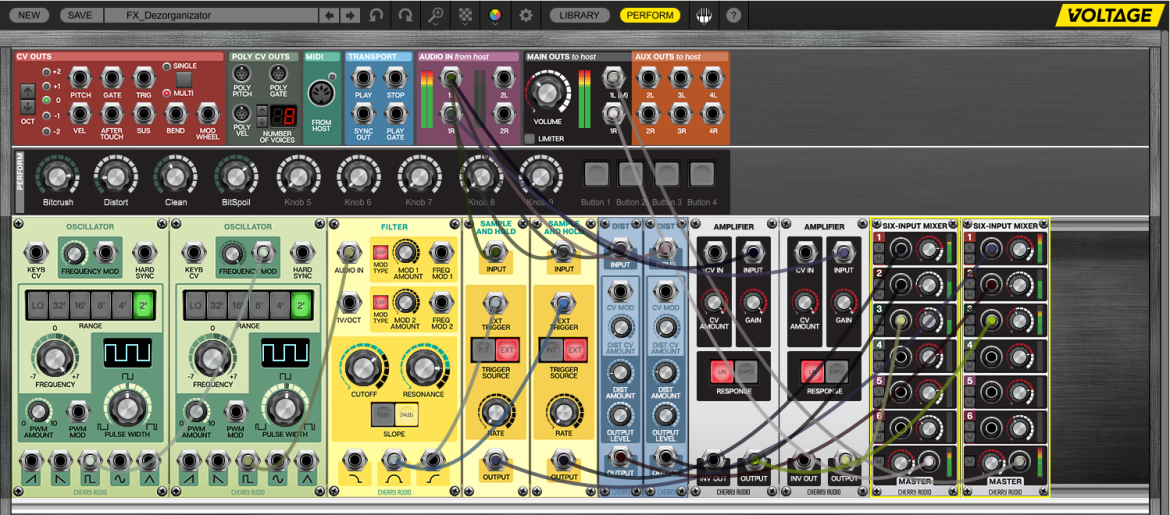Open settings with the gear icon
Screen dimensions: 1170x515
[x=526, y=15]
